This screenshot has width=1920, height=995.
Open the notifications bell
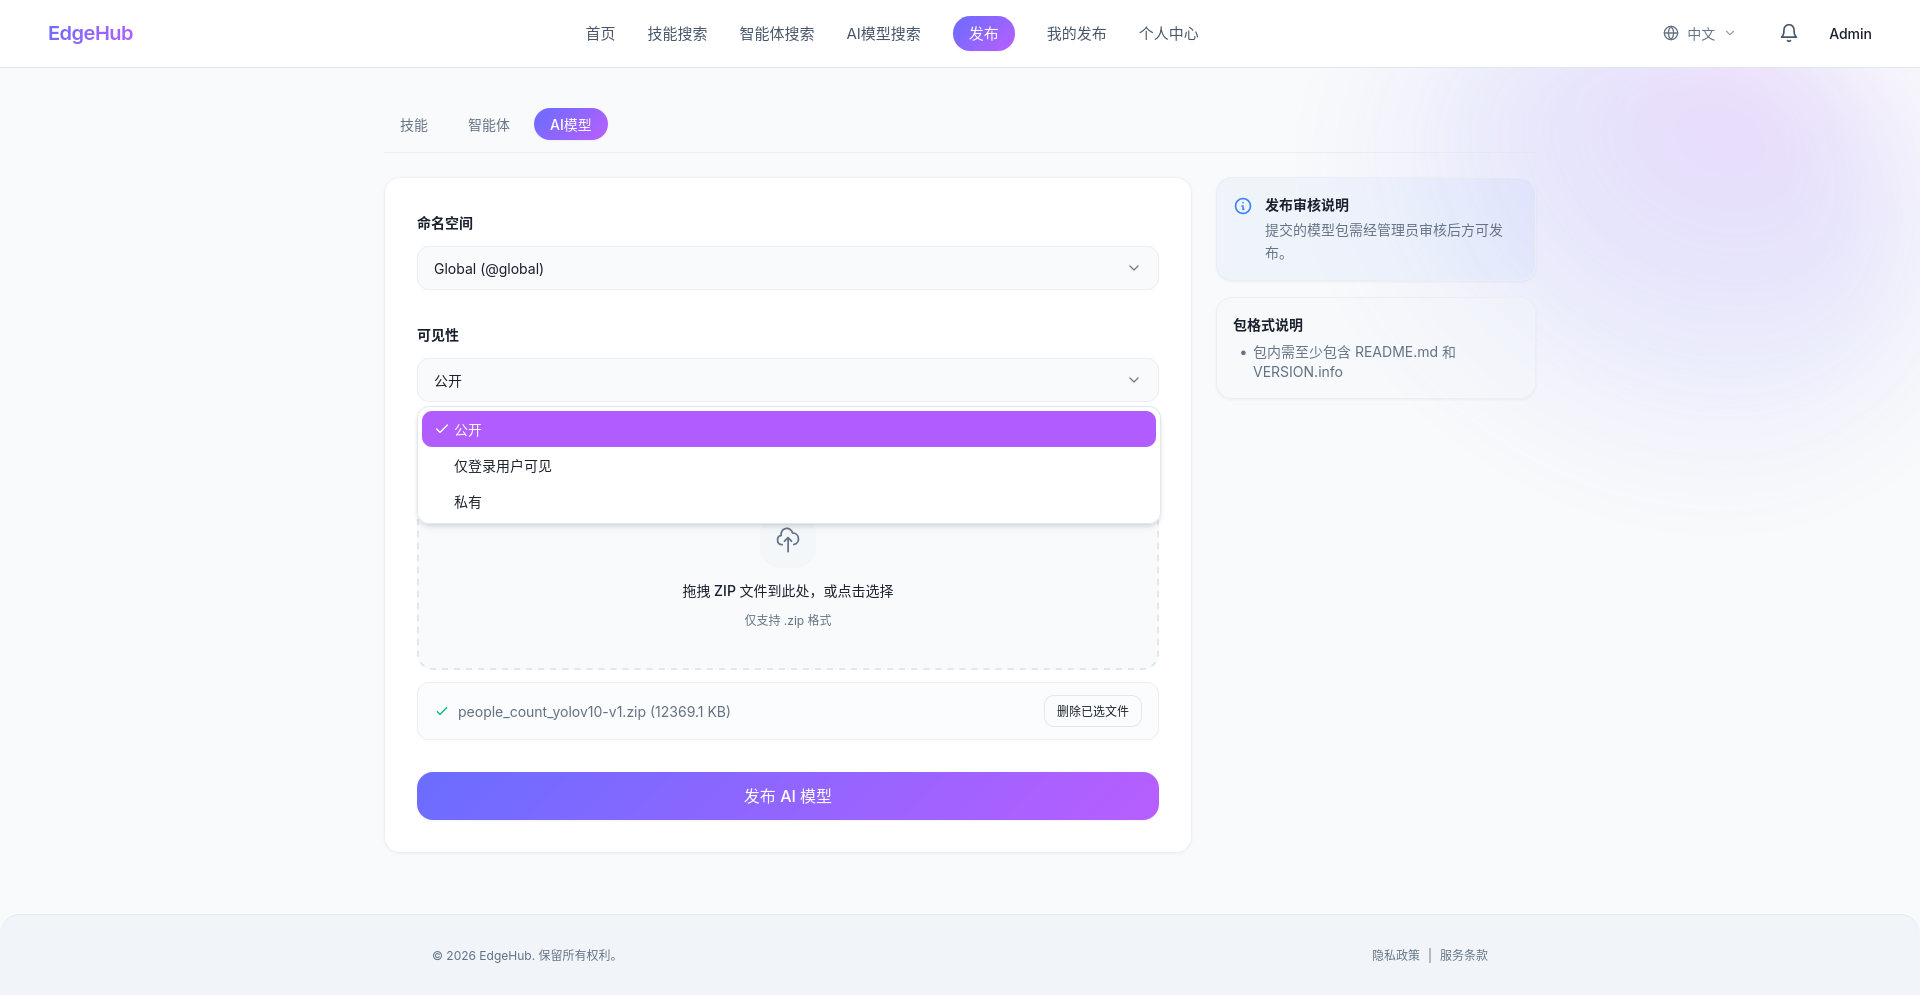(1789, 33)
